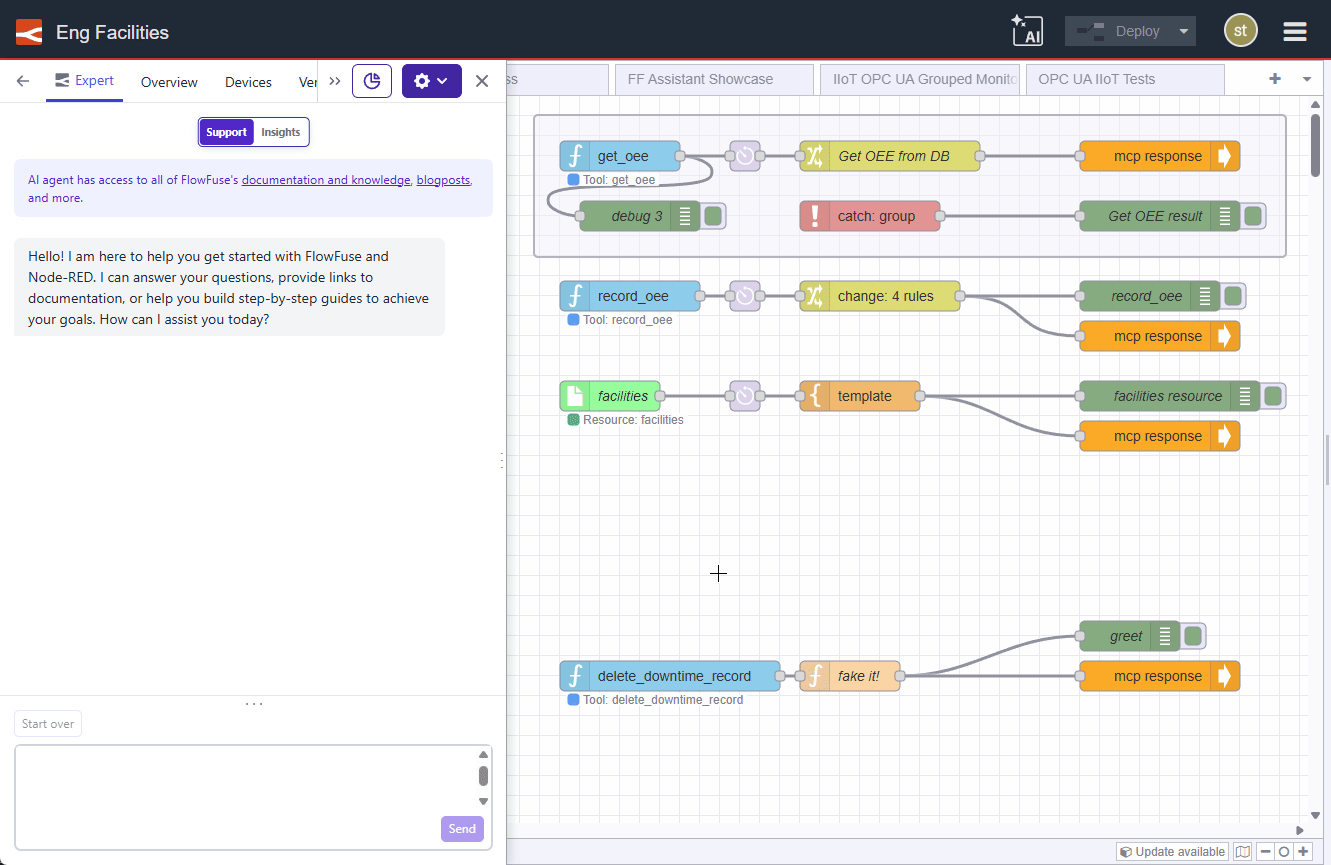Click the hamburger menu icon top right

(x=1294, y=31)
